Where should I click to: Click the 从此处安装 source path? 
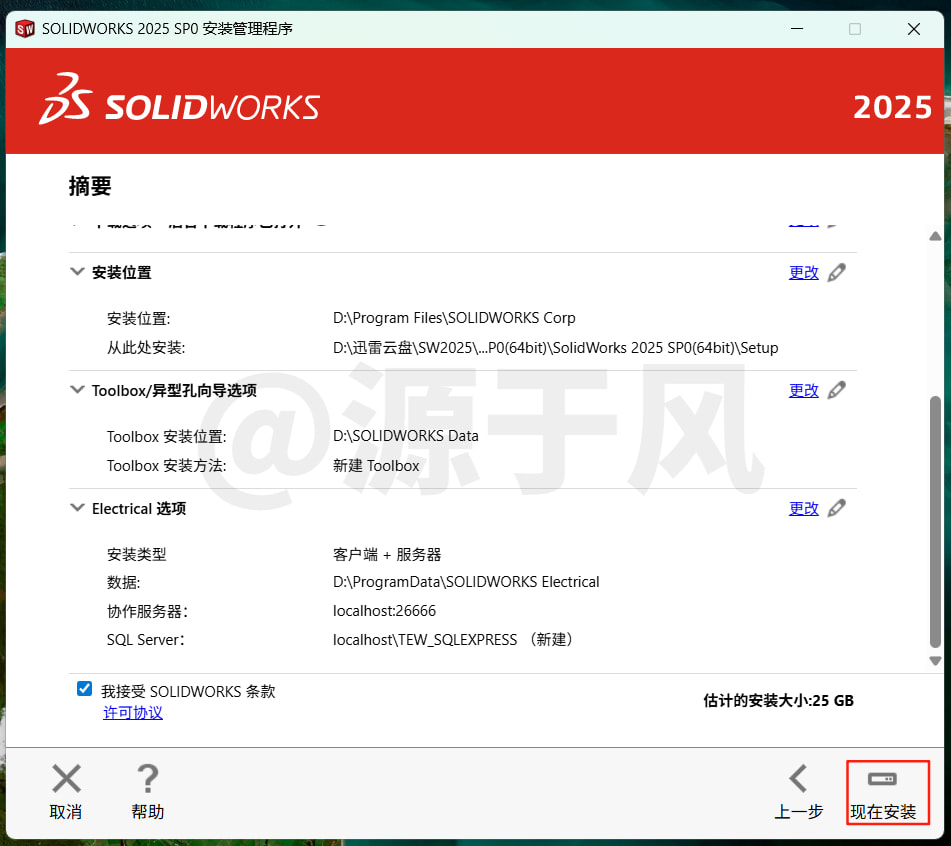(x=556, y=347)
